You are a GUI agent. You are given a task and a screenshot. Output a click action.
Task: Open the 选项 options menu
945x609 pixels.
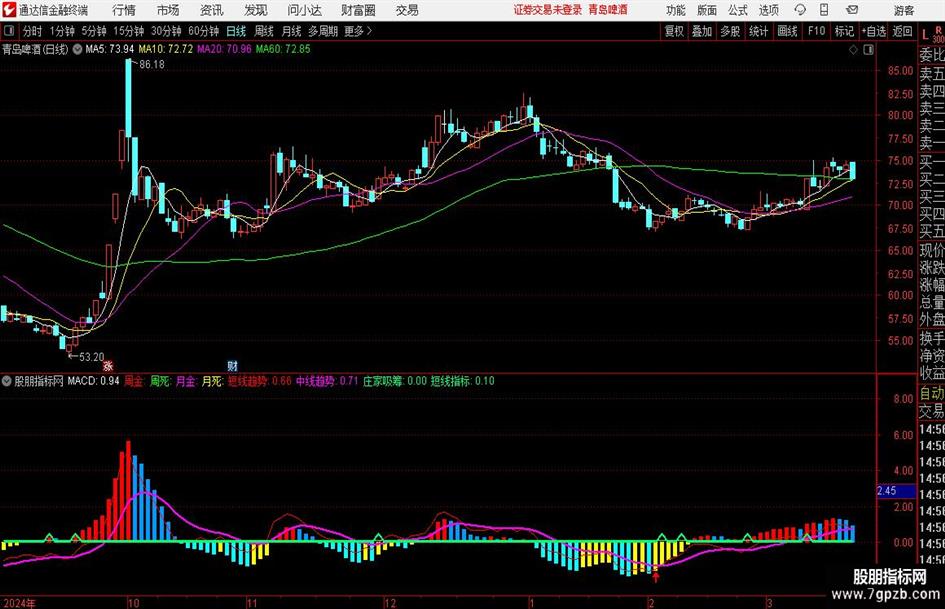click(768, 10)
